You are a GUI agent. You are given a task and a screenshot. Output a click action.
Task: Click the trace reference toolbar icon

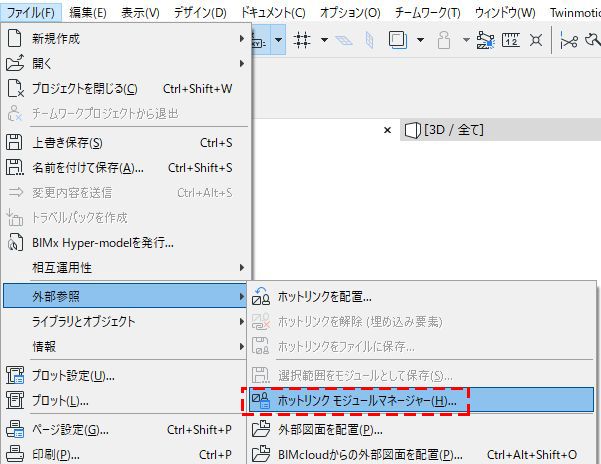click(x=397, y=39)
